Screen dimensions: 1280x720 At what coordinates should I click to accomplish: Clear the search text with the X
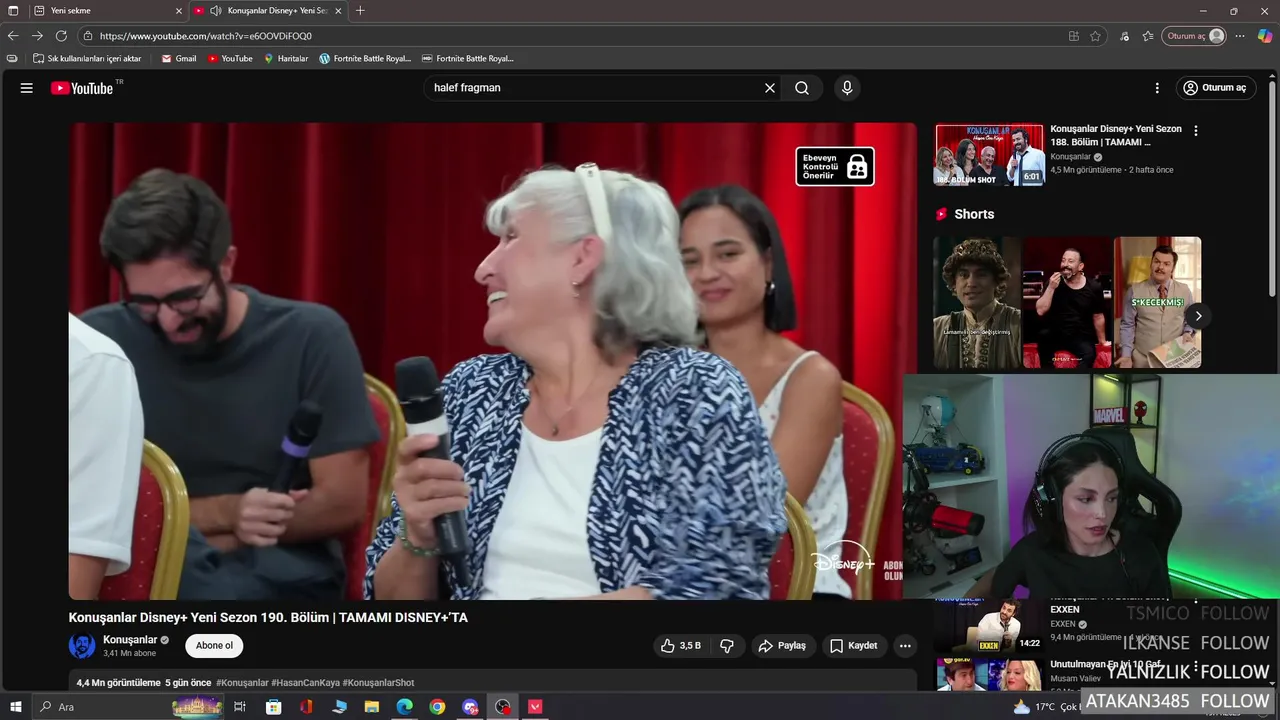point(770,88)
